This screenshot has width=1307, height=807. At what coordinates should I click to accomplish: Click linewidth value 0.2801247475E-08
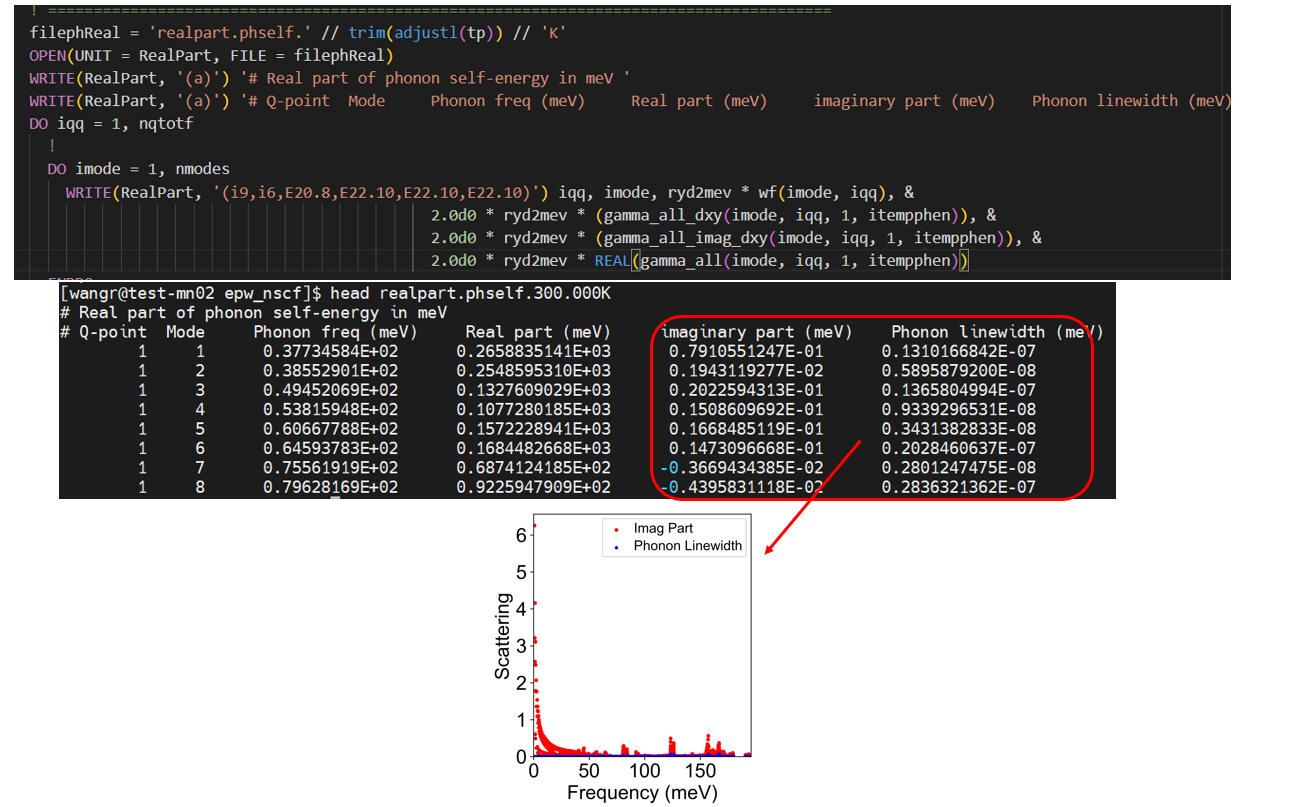coord(959,468)
